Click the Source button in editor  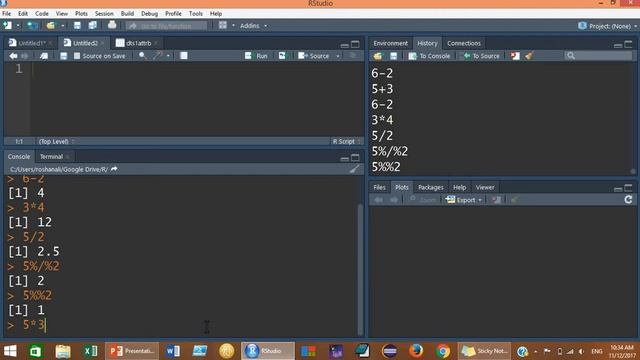pyautogui.click(x=313, y=56)
